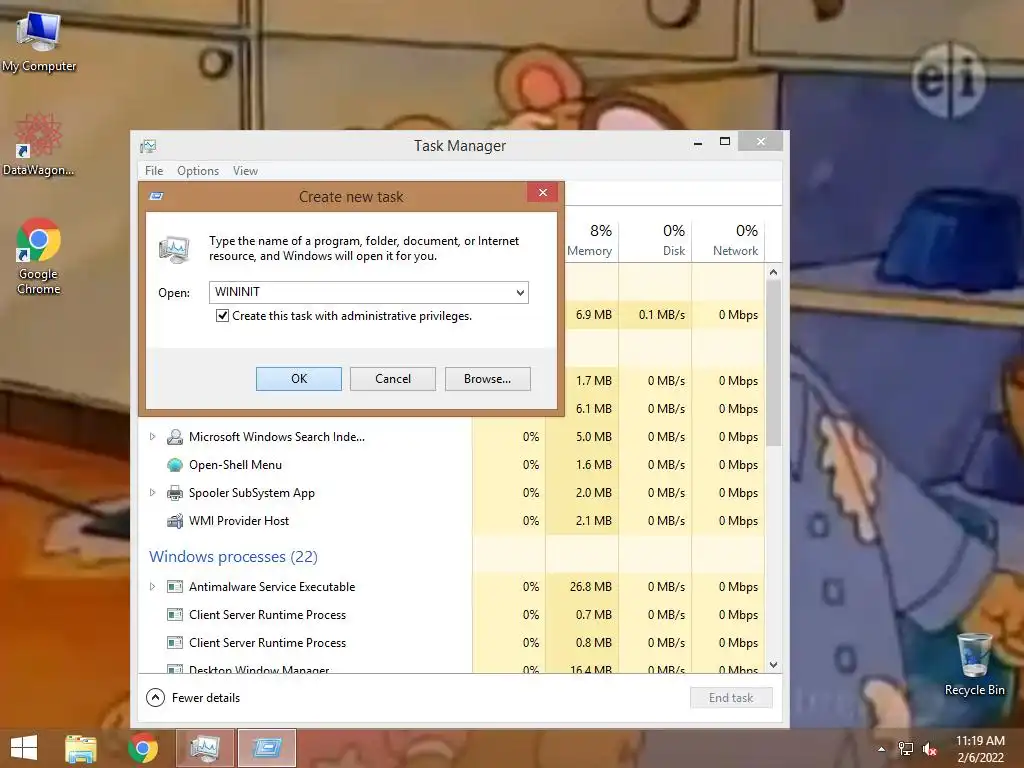Click the Spooler SubSystem App printer icon
Image resolution: width=1024 pixels, height=768 pixels.
coord(174,493)
